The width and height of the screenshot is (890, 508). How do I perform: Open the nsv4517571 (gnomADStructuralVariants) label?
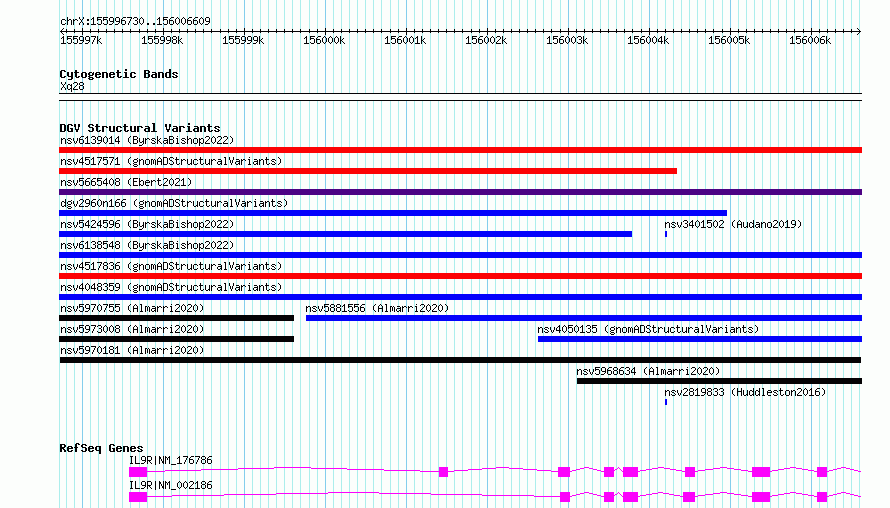pyautogui.click(x=171, y=161)
